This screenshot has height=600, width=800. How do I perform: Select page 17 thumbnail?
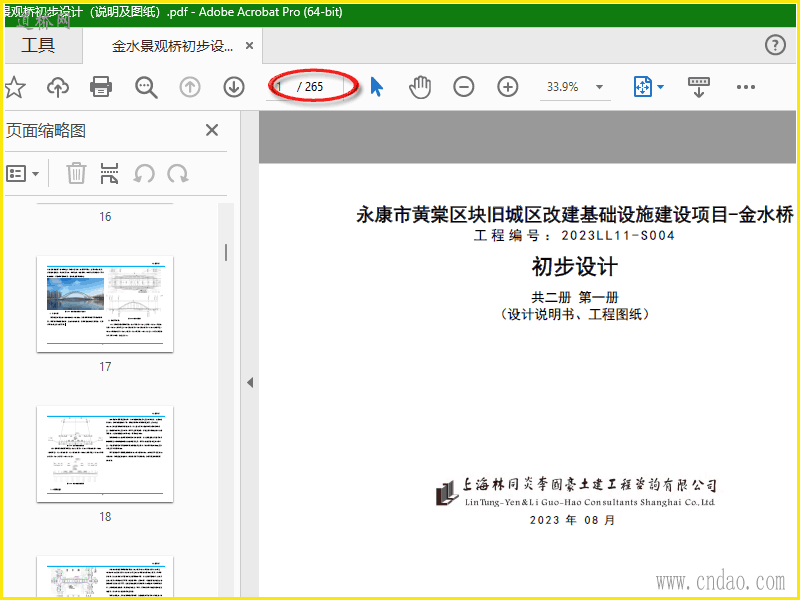coord(105,304)
